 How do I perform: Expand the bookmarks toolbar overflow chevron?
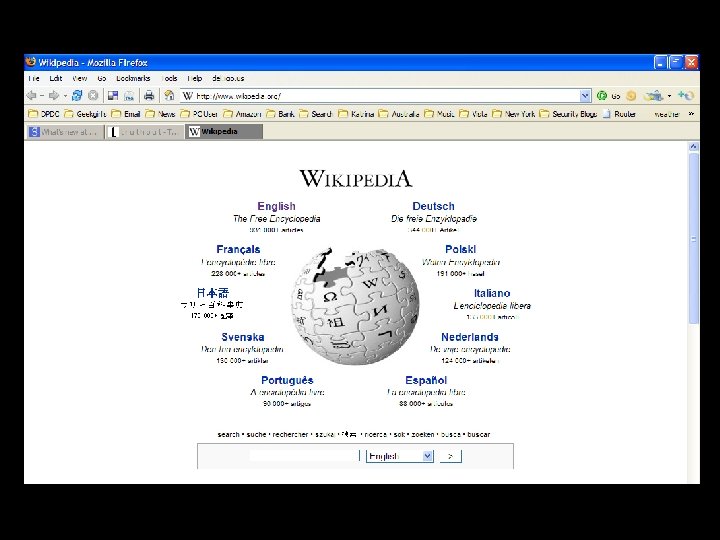click(x=692, y=114)
